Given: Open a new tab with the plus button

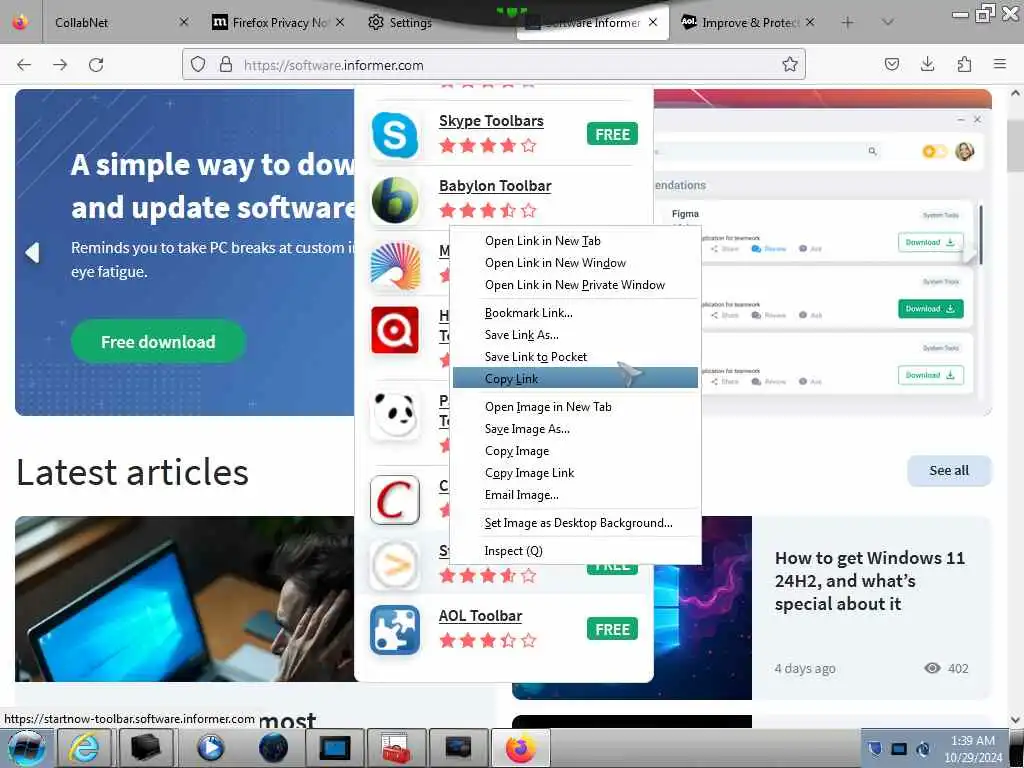Looking at the screenshot, I should tap(848, 23).
